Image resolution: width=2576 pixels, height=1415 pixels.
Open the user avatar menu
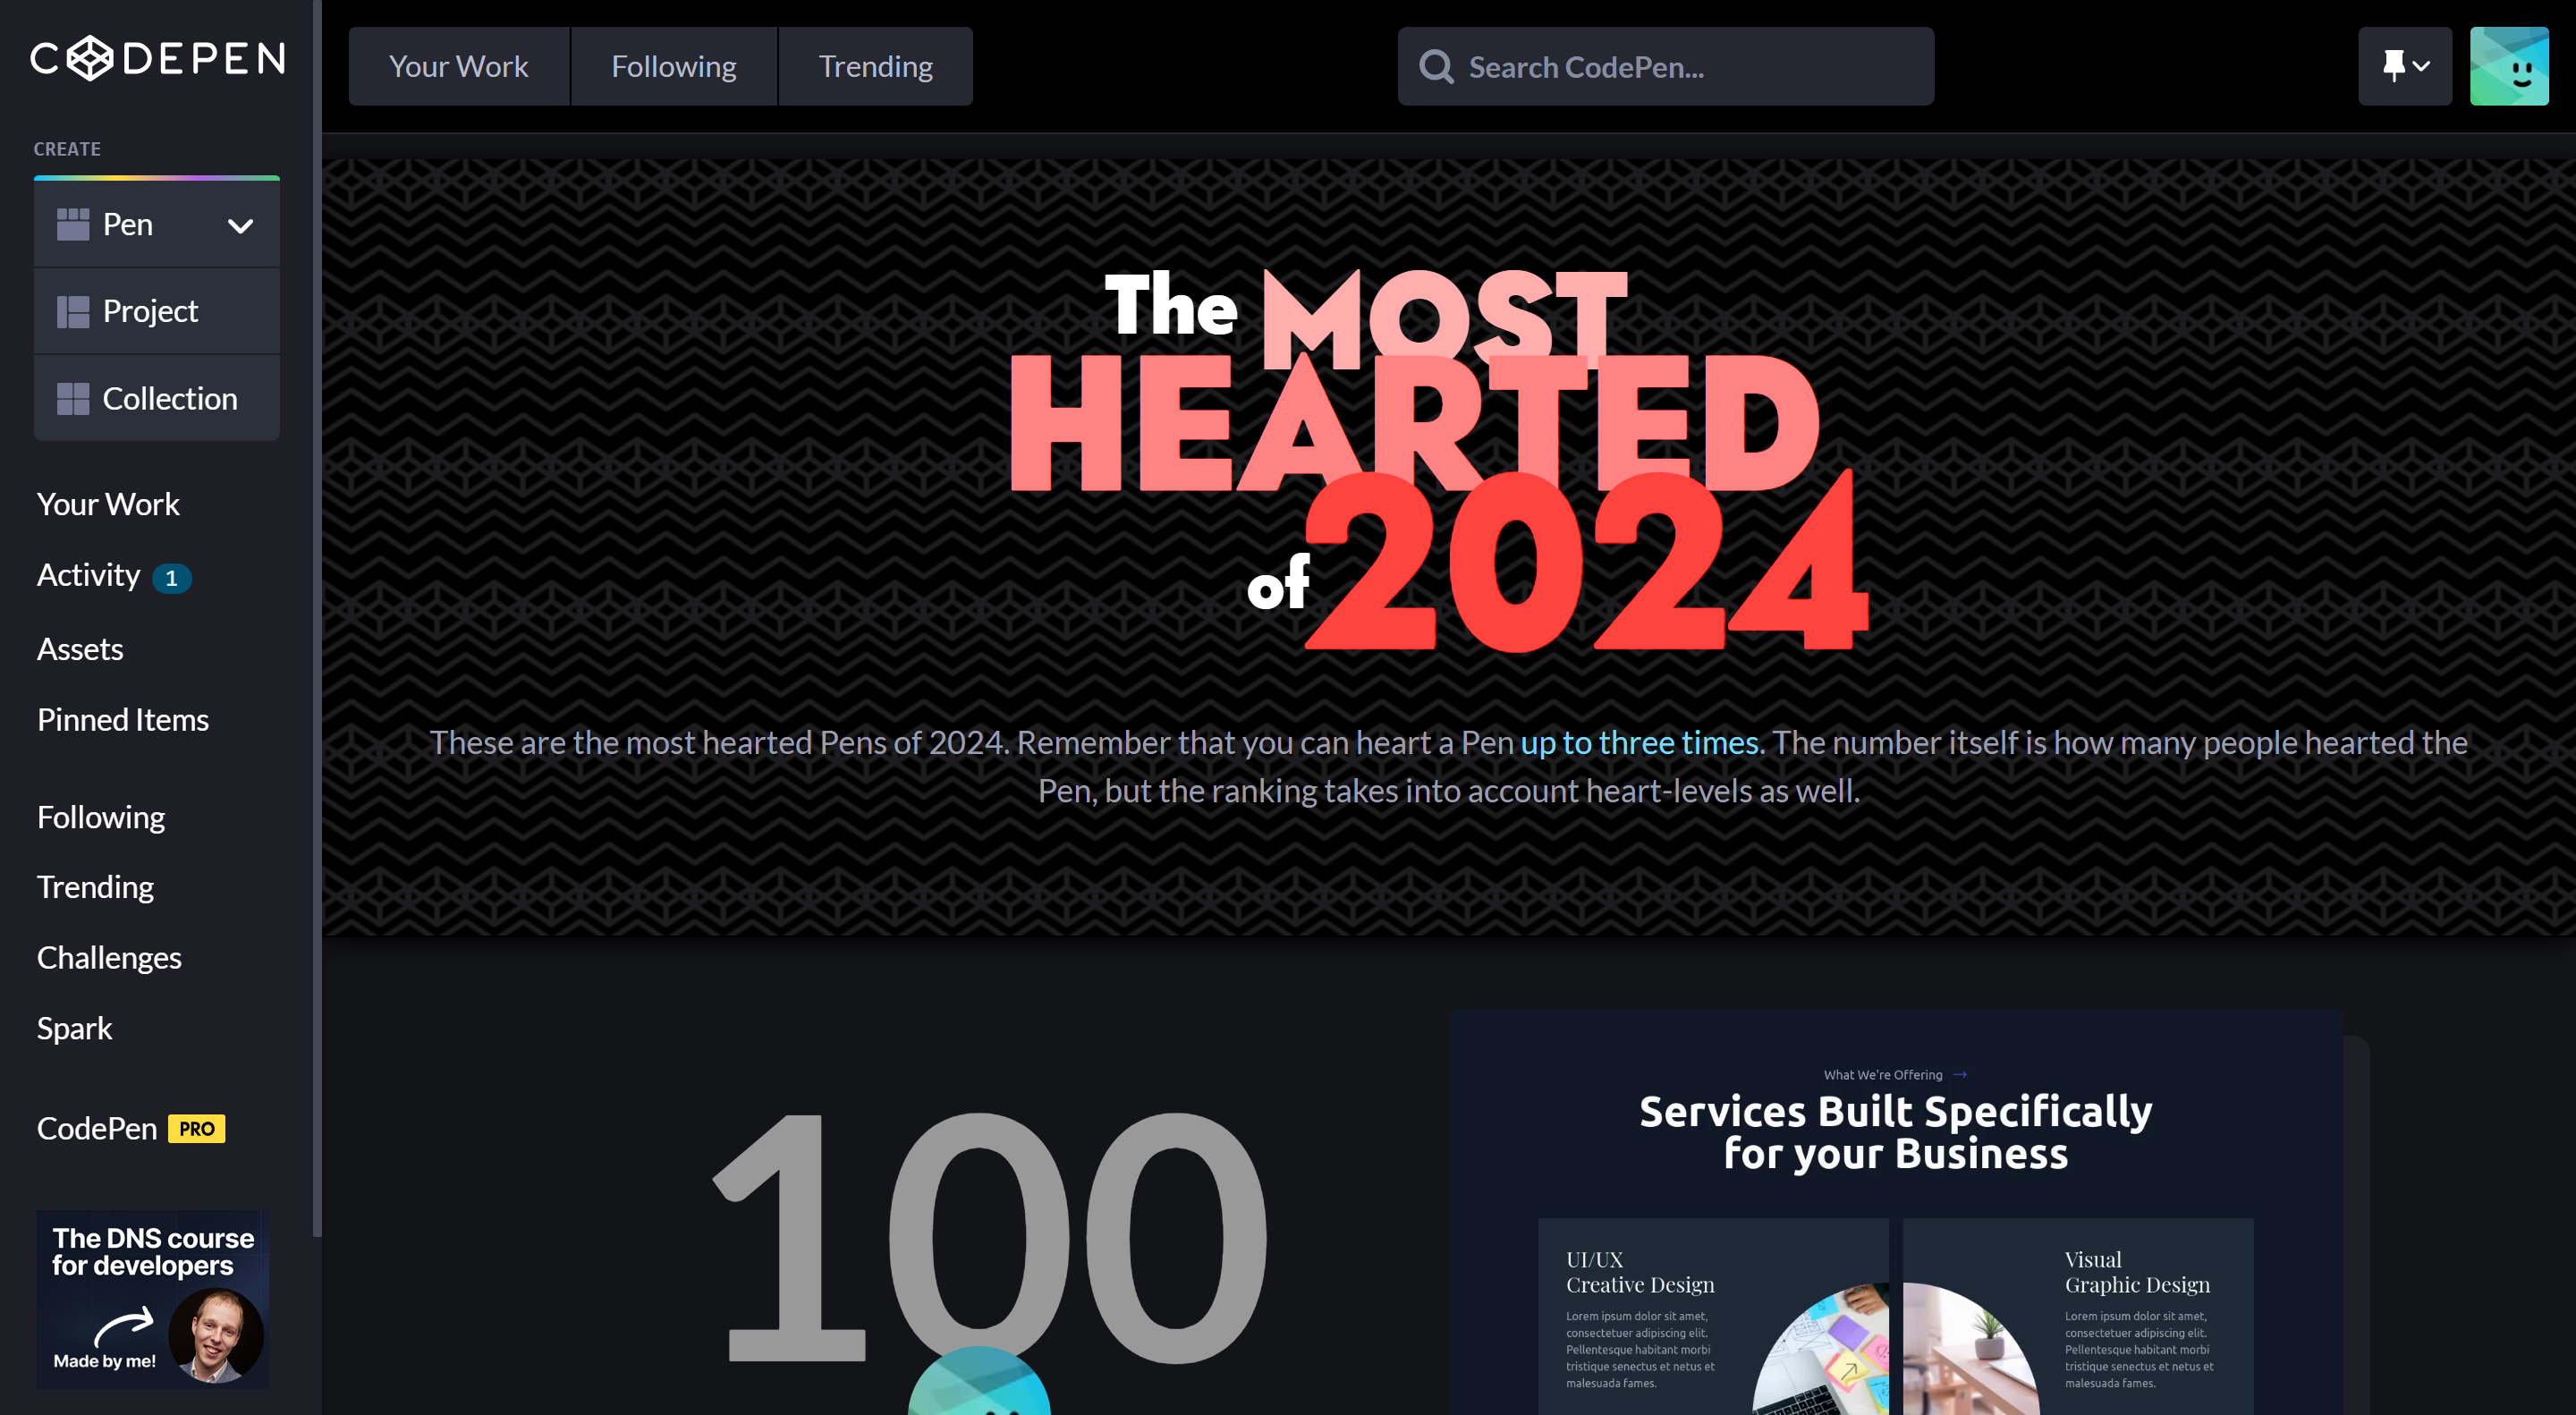pos(2508,66)
